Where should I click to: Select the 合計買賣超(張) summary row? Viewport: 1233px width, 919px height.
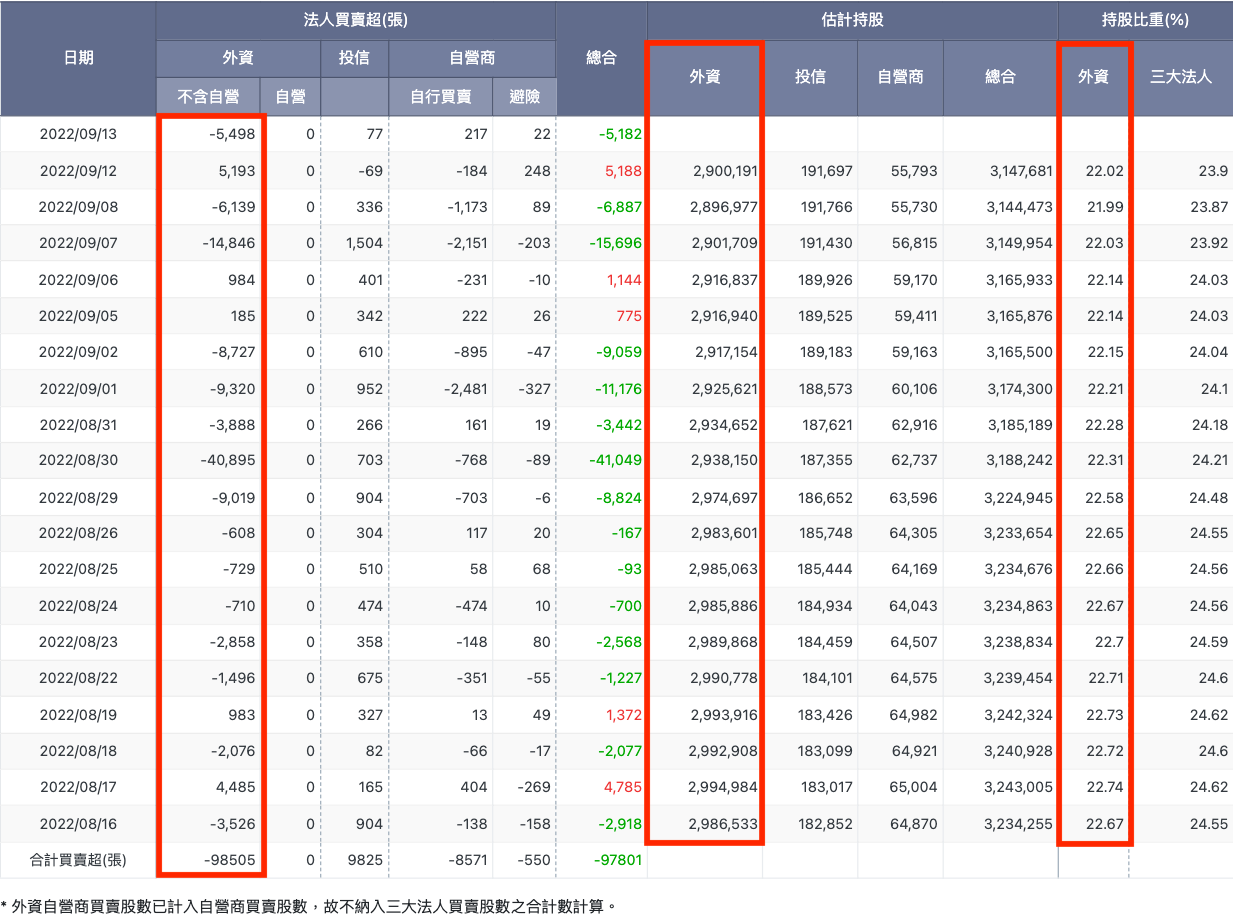point(77,858)
